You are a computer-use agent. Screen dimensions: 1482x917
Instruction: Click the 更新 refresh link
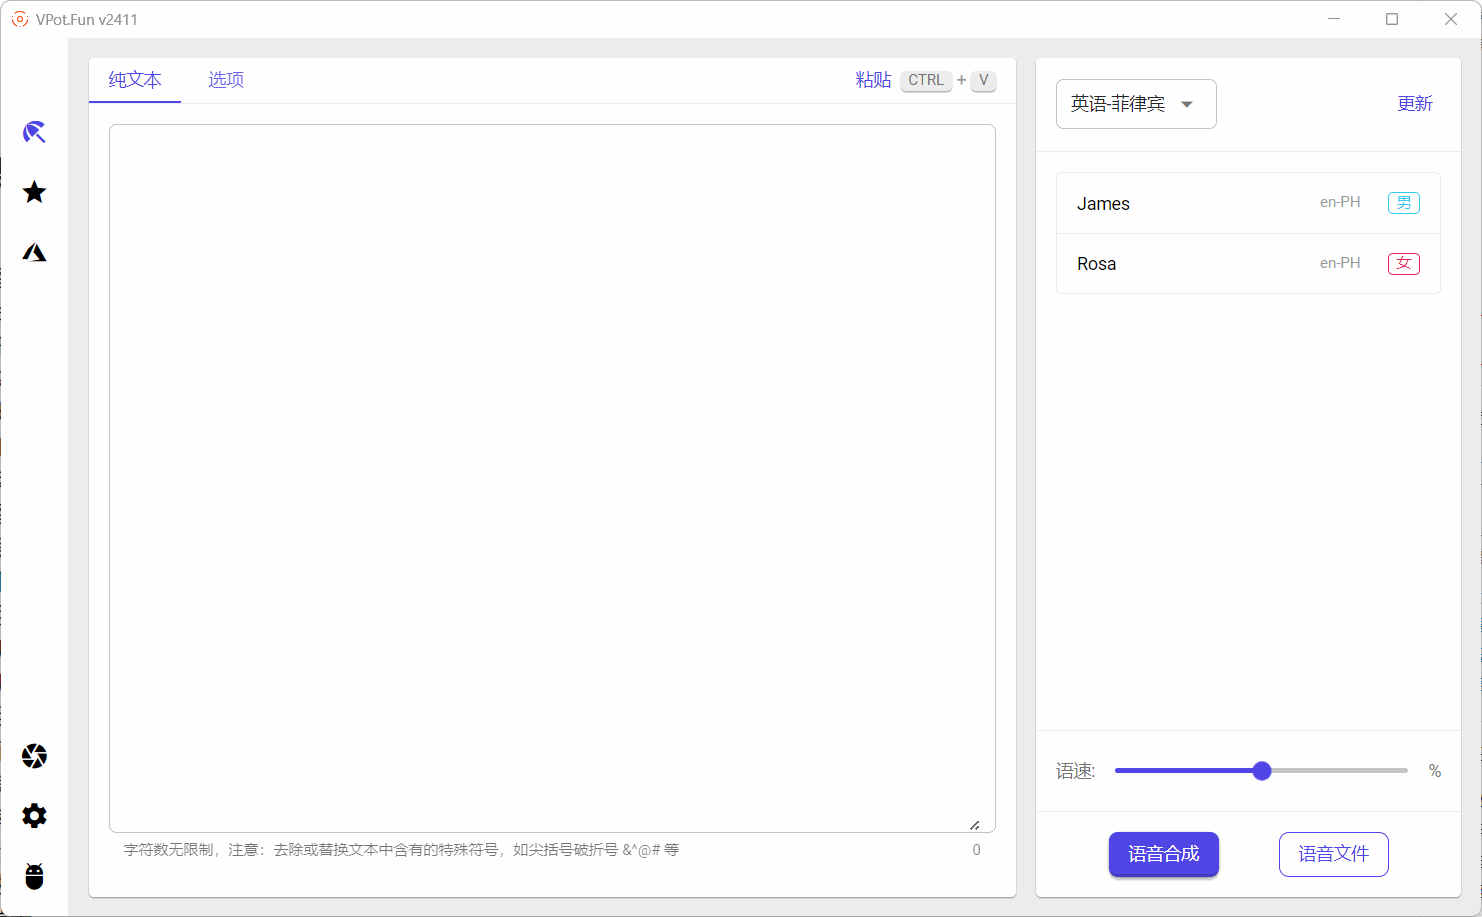click(x=1415, y=103)
